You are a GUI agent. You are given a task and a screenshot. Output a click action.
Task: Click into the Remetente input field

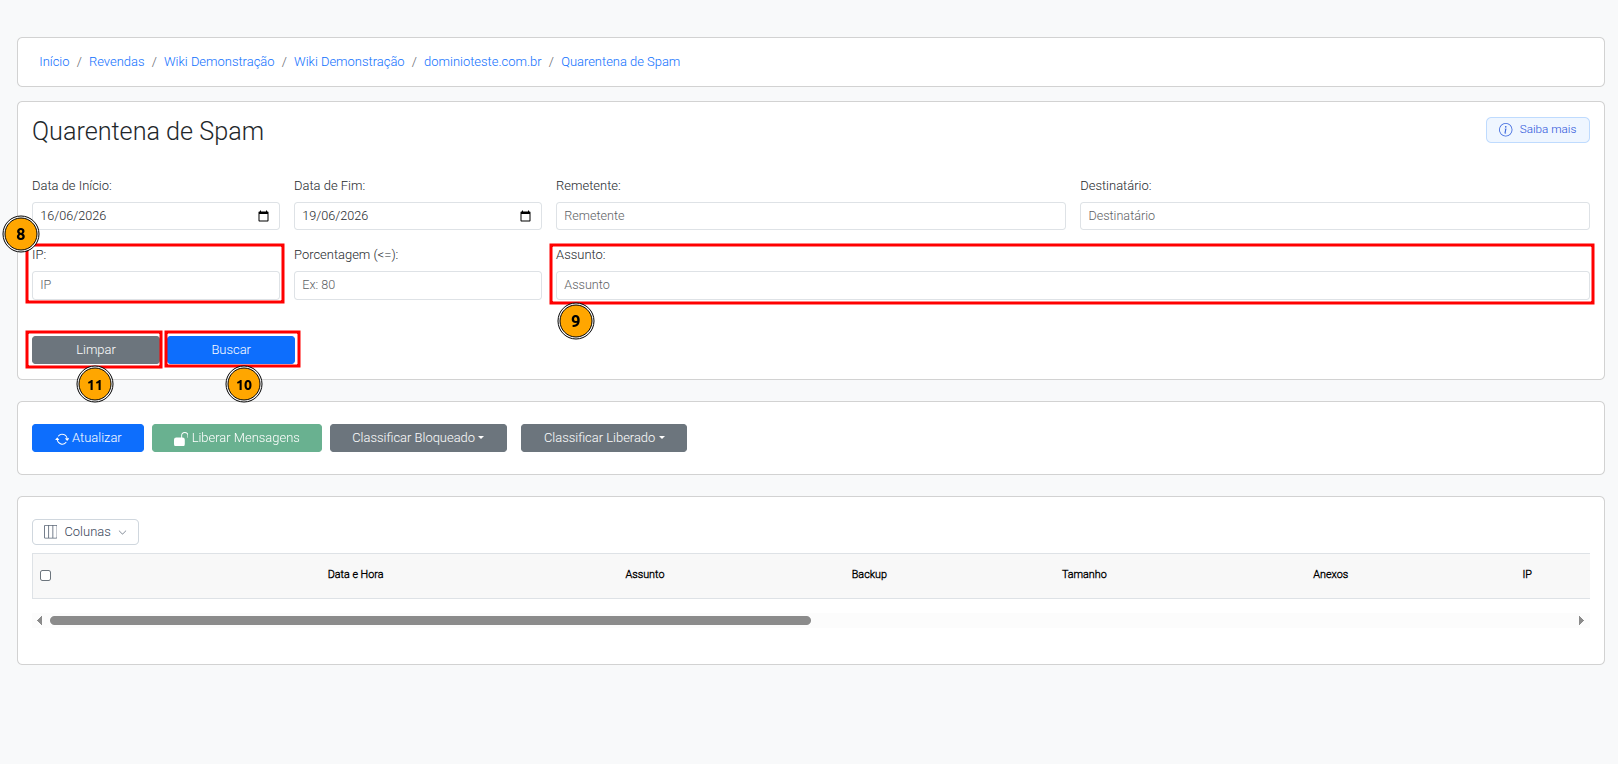click(x=811, y=216)
